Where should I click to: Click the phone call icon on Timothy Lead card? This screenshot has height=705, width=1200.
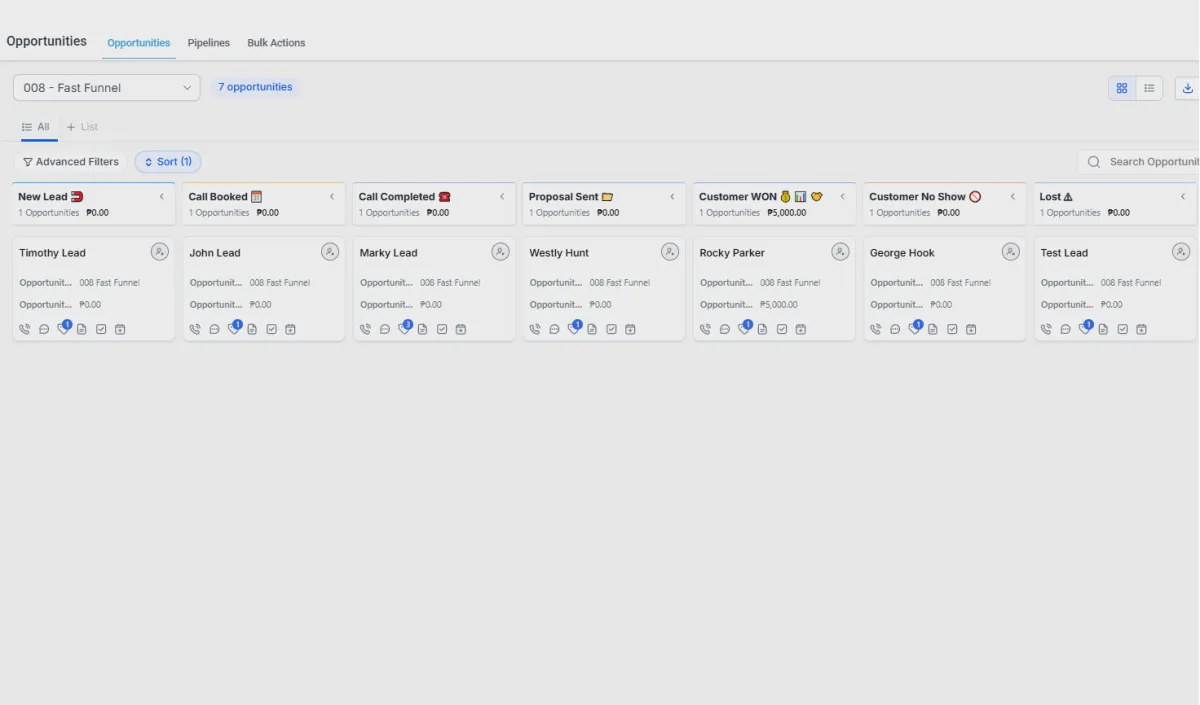point(25,329)
